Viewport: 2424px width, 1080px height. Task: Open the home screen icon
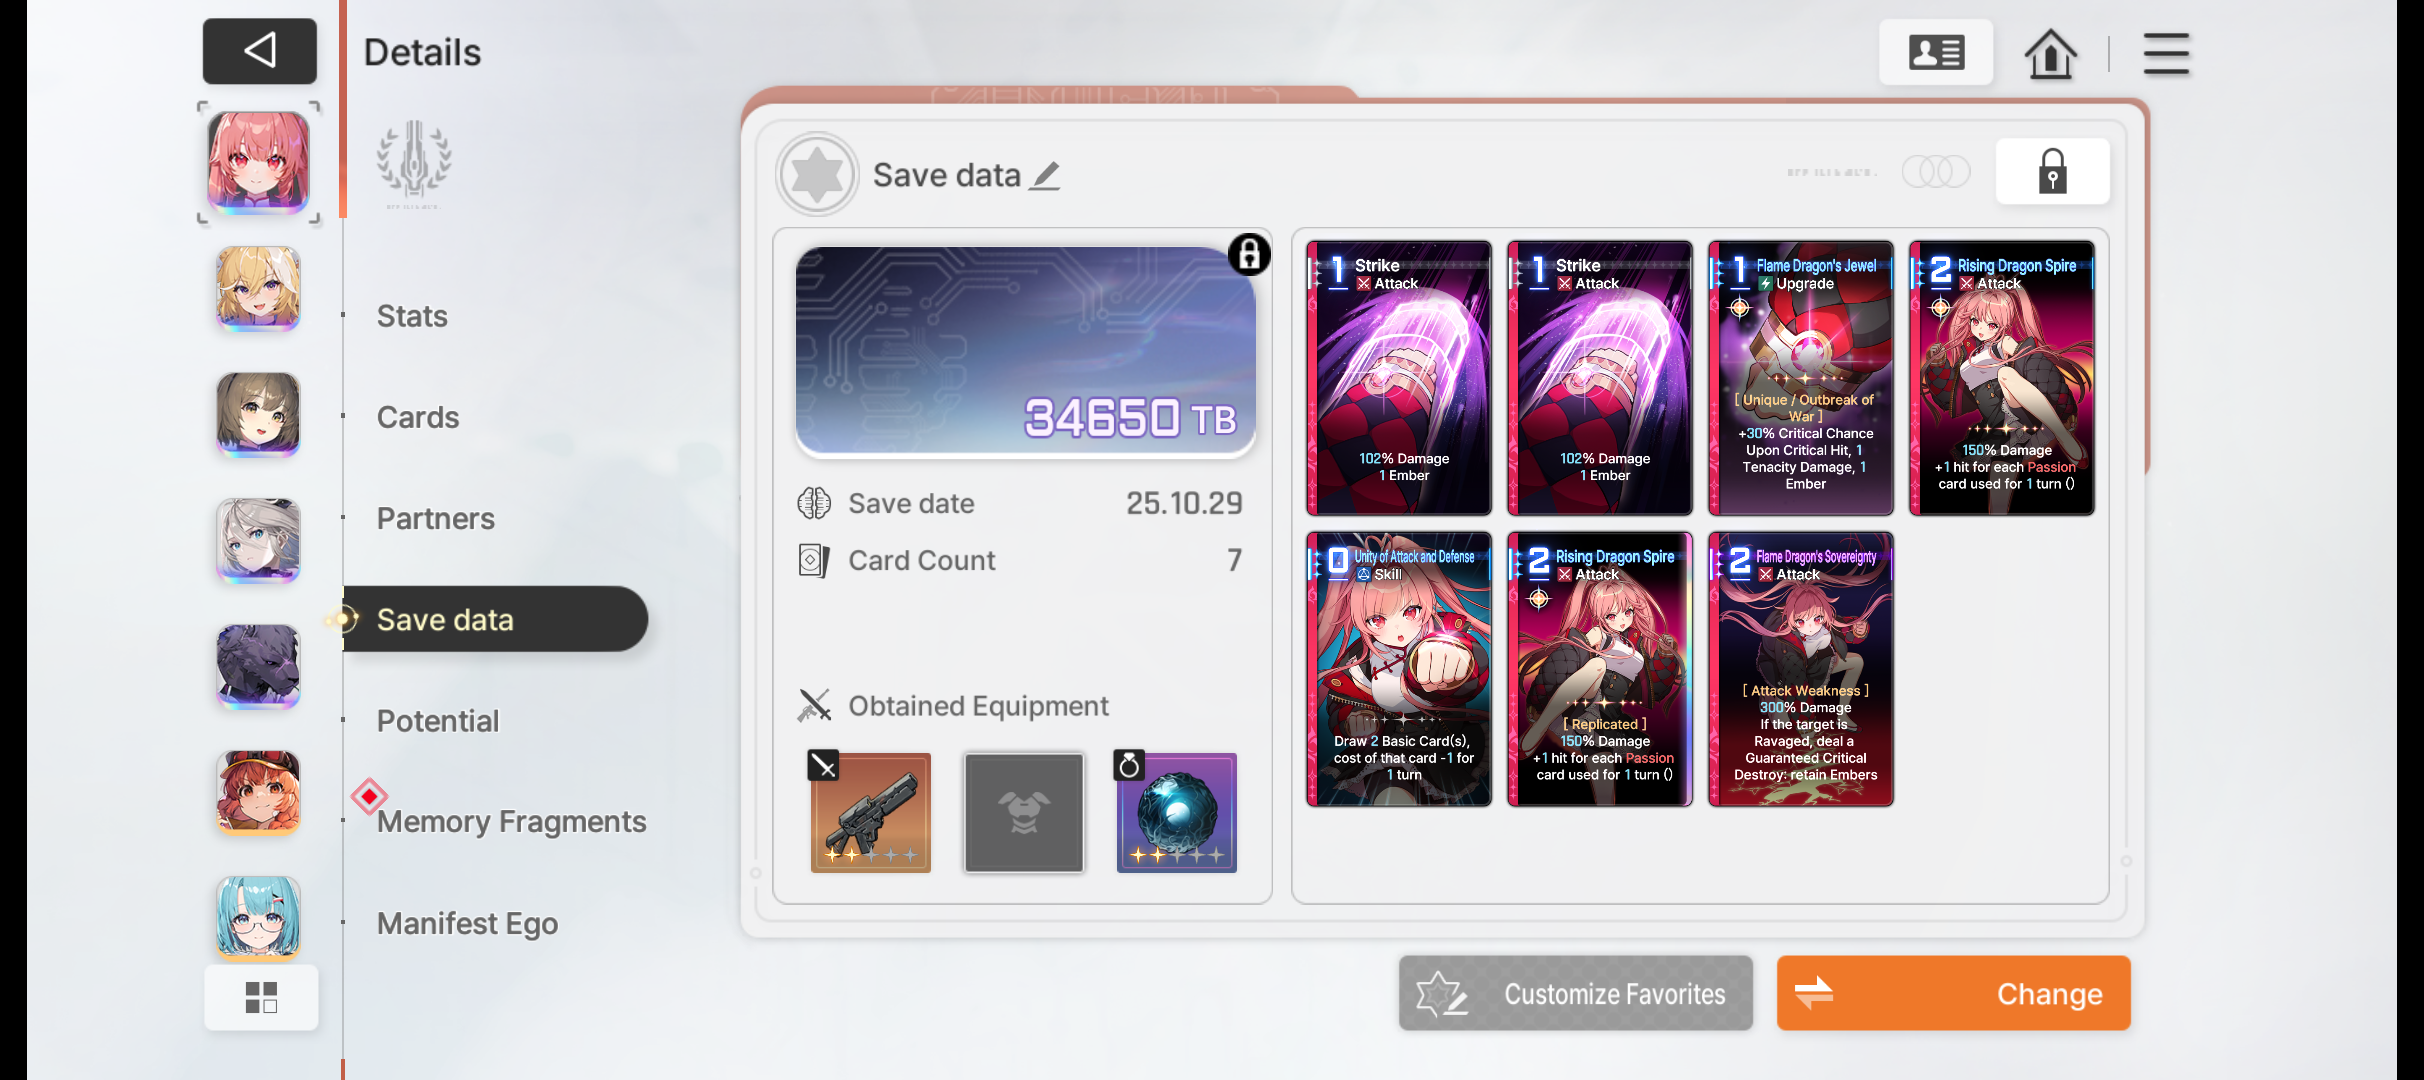coord(2050,53)
